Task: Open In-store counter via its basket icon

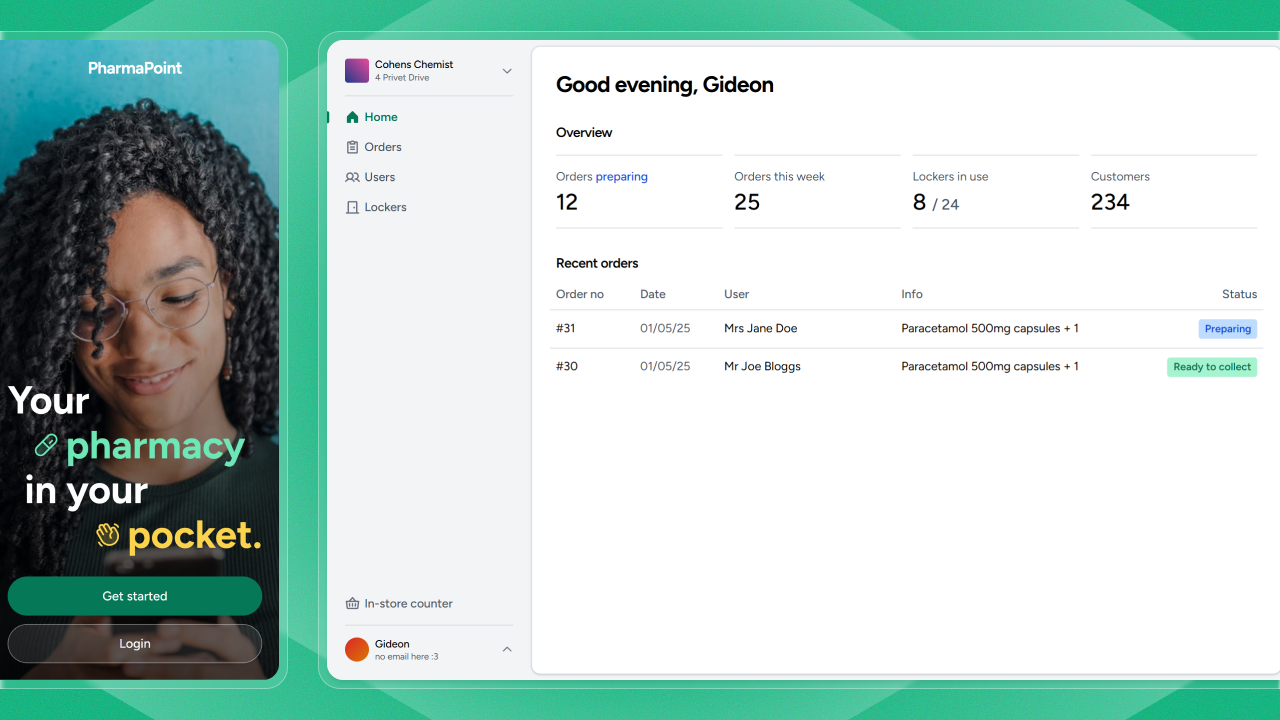Action: coord(352,603)
